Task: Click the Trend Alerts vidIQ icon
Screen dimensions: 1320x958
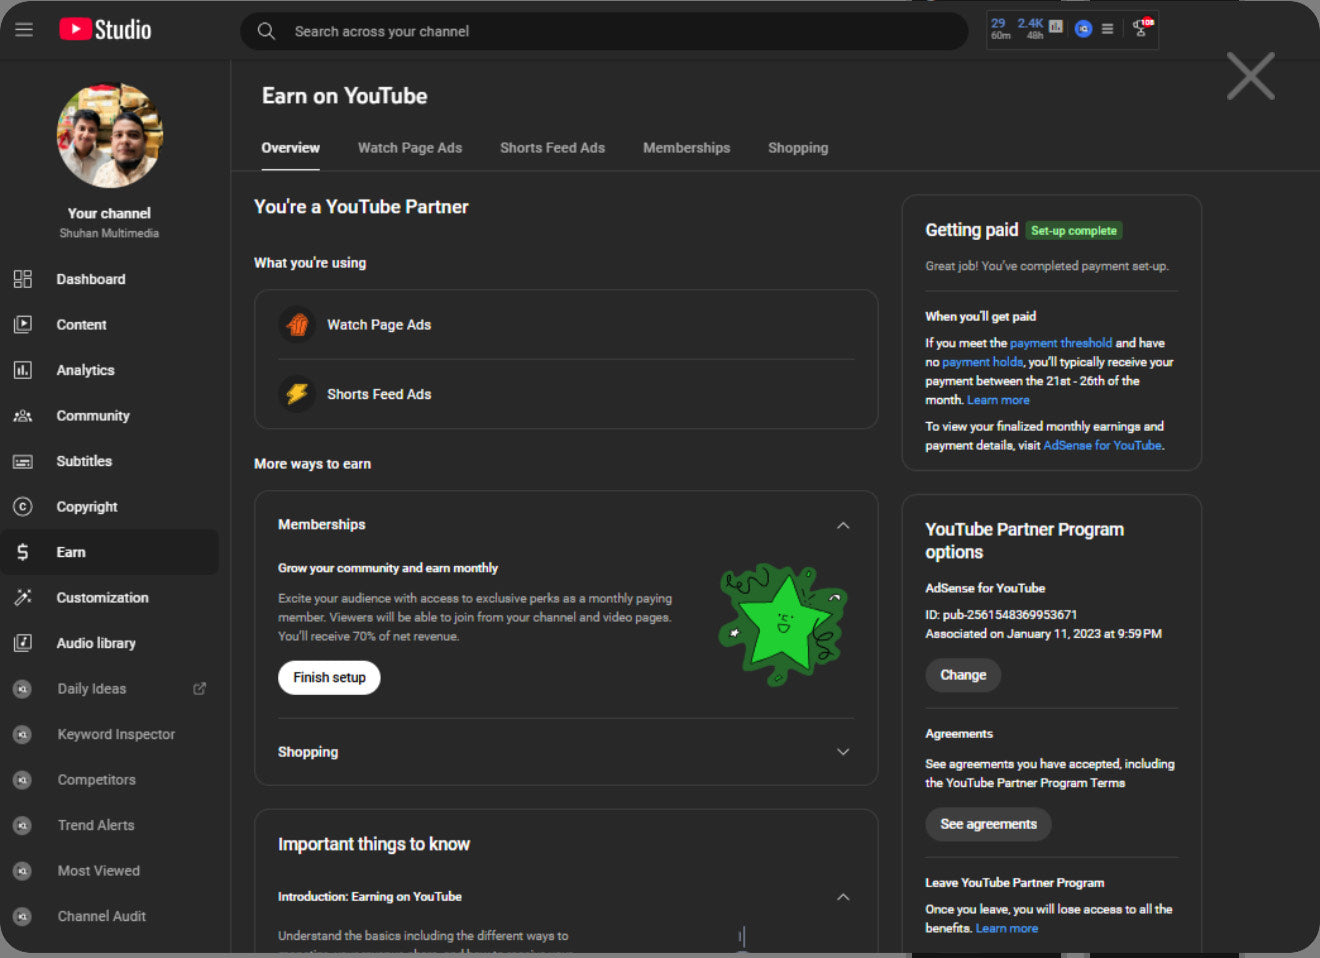Action: [23, 825]
